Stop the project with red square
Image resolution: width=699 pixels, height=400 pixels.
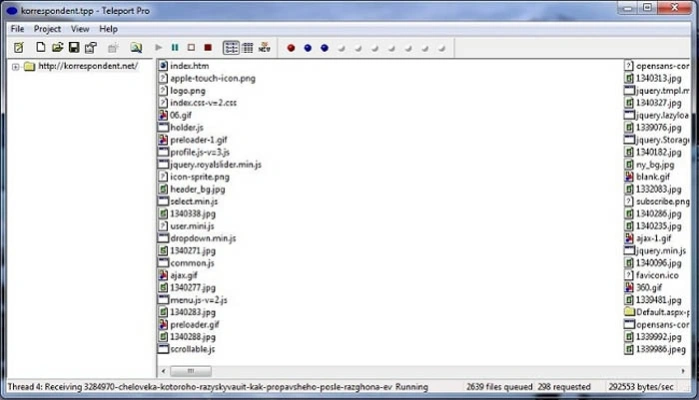[x=208, y=47]
